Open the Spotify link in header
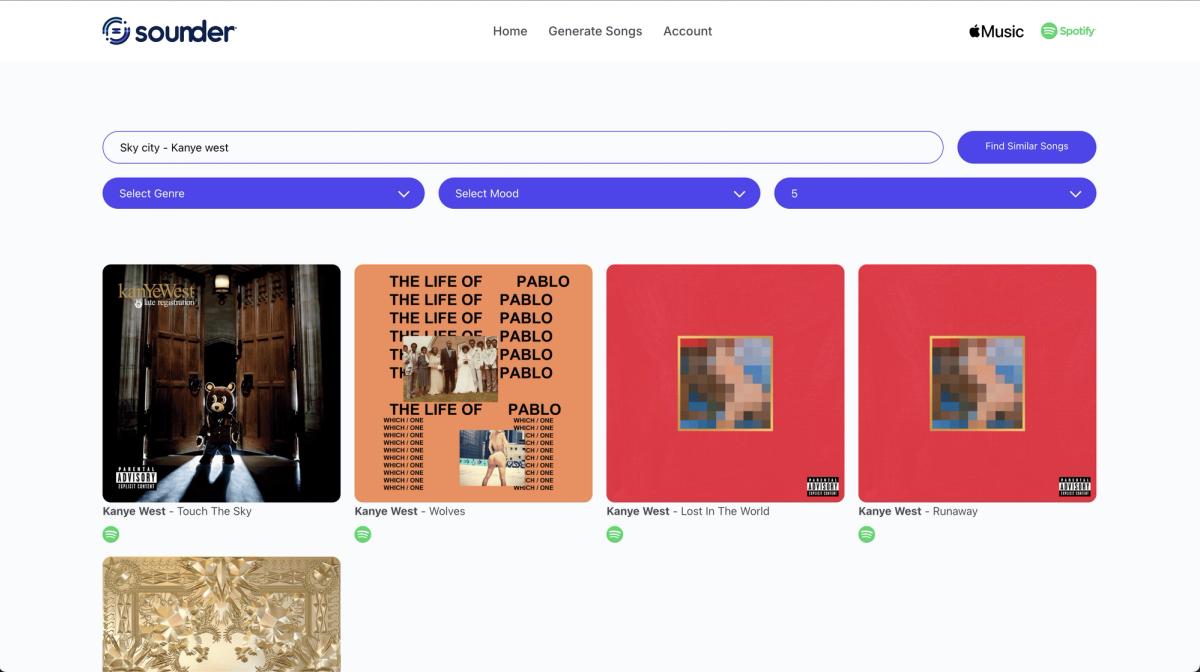This screenshot has width=1200, height=672. coord(1068,31)
